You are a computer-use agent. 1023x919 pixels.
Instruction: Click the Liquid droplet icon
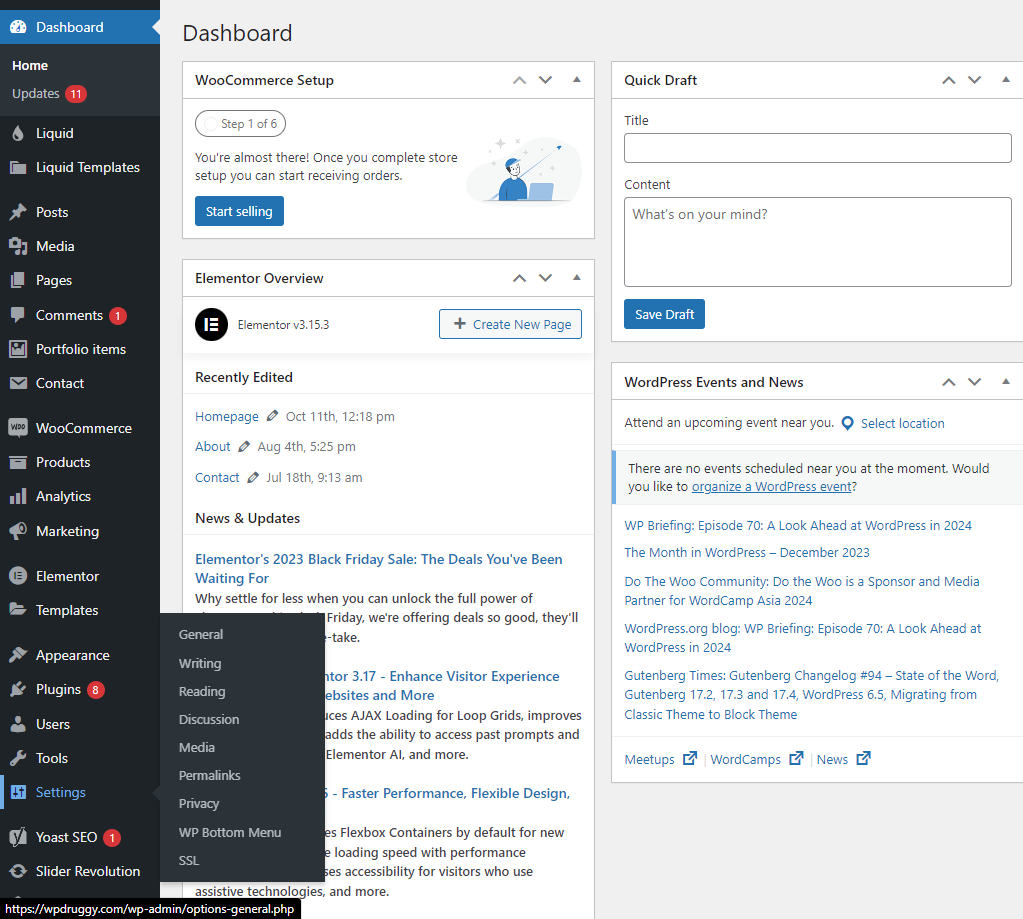pos(18,133)
